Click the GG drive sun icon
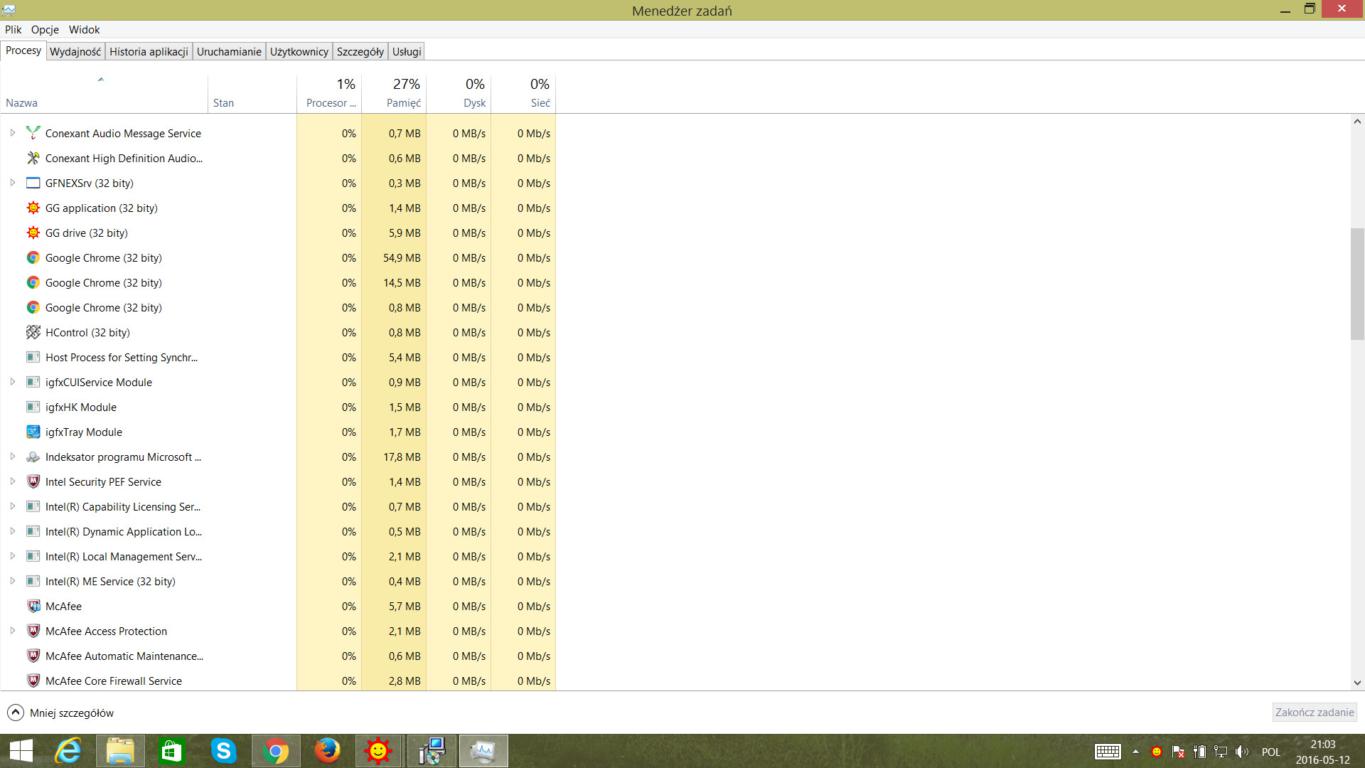This screenshot has width=1365, height=768. [x=33, y=233]
